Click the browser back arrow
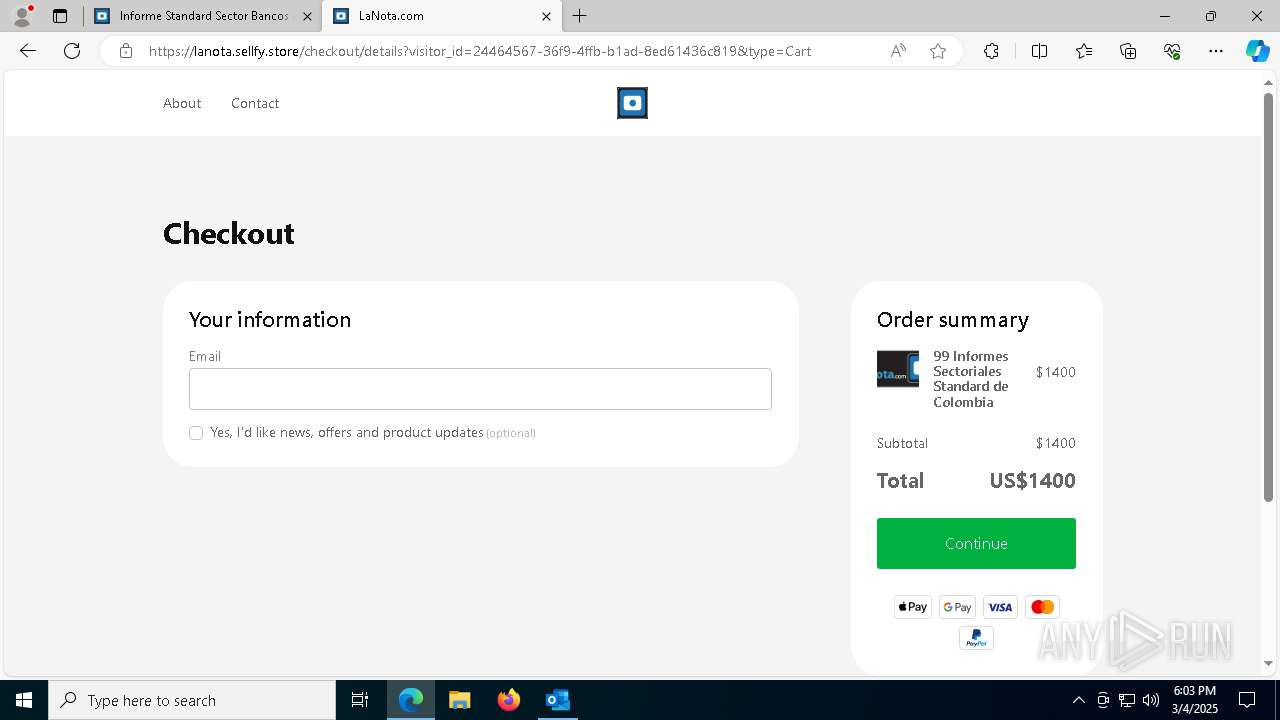Screen dimensions: 1280x720 click(28, 51)
